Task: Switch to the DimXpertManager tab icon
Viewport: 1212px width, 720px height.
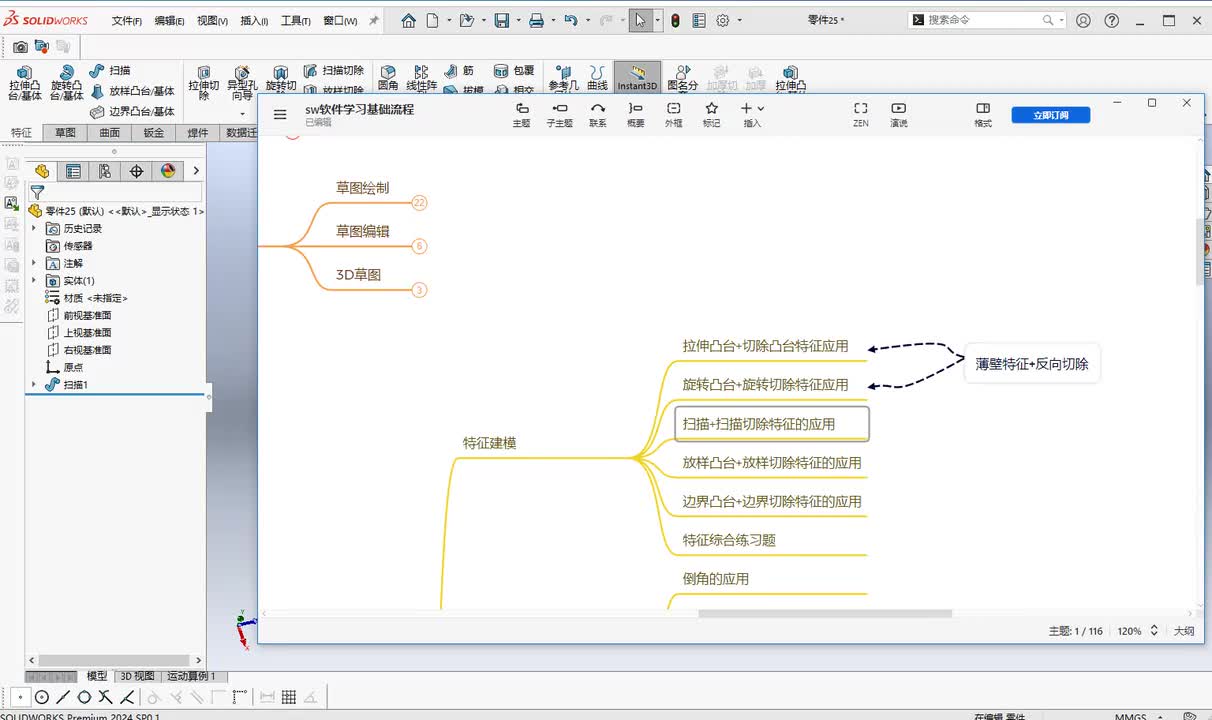Action: [x=136, y=171]
